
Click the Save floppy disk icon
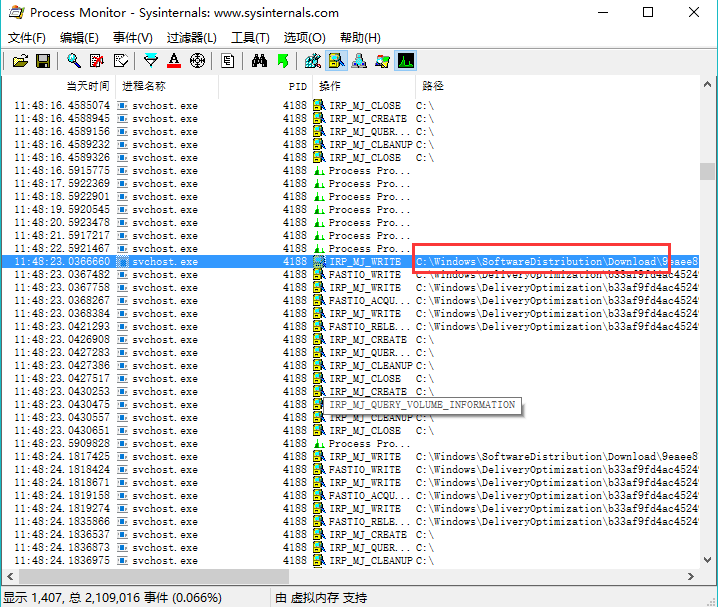[43, 61]
